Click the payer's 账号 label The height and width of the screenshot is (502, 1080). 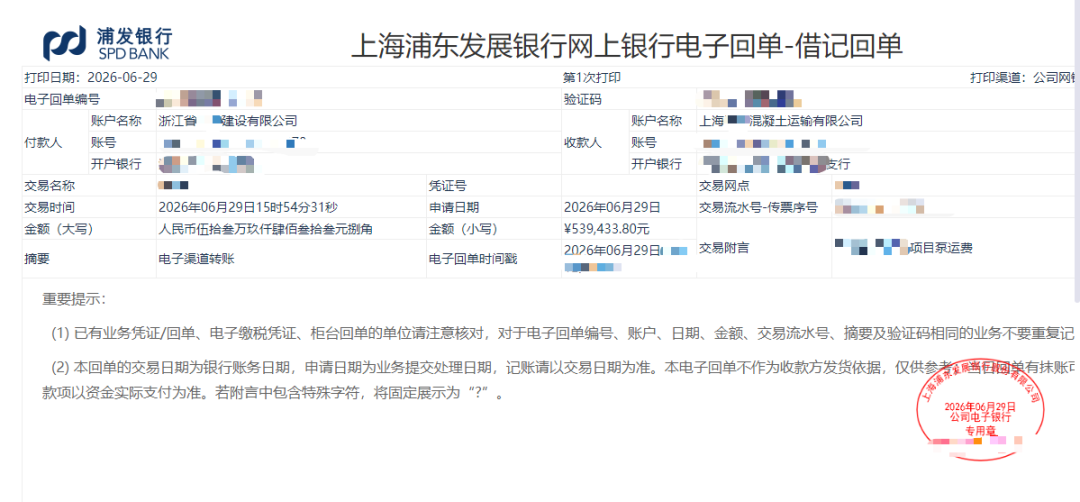coord(103,143)
